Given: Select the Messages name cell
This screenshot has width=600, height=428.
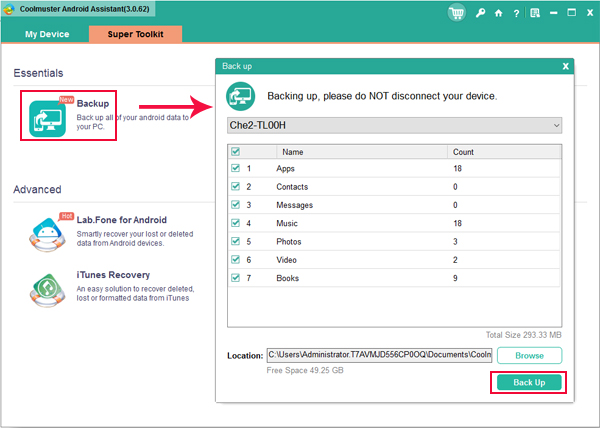Looking at the screenshot, I should coord(295,205).
